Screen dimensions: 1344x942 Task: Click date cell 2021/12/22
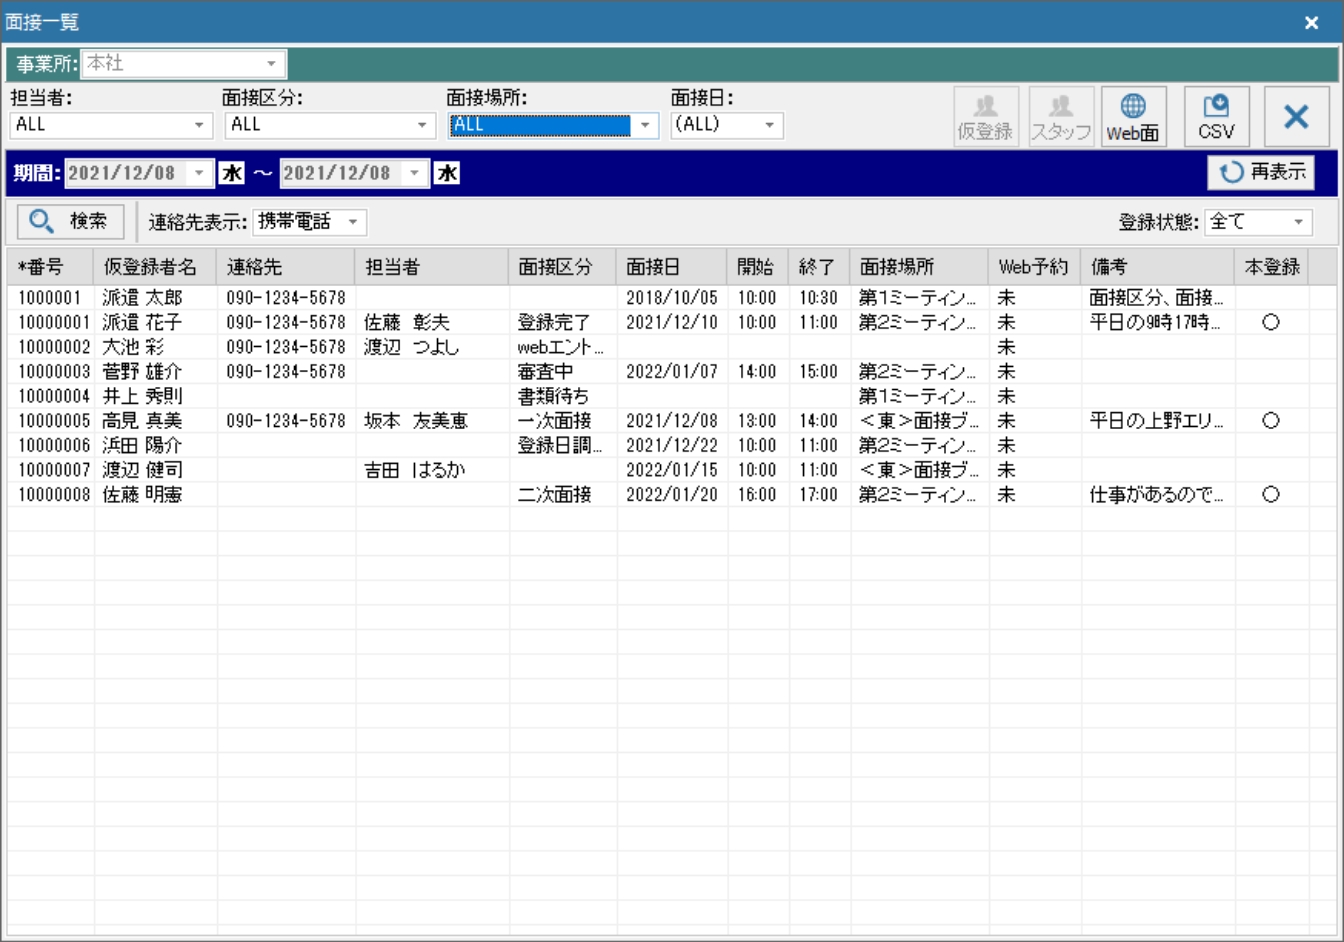672,445
